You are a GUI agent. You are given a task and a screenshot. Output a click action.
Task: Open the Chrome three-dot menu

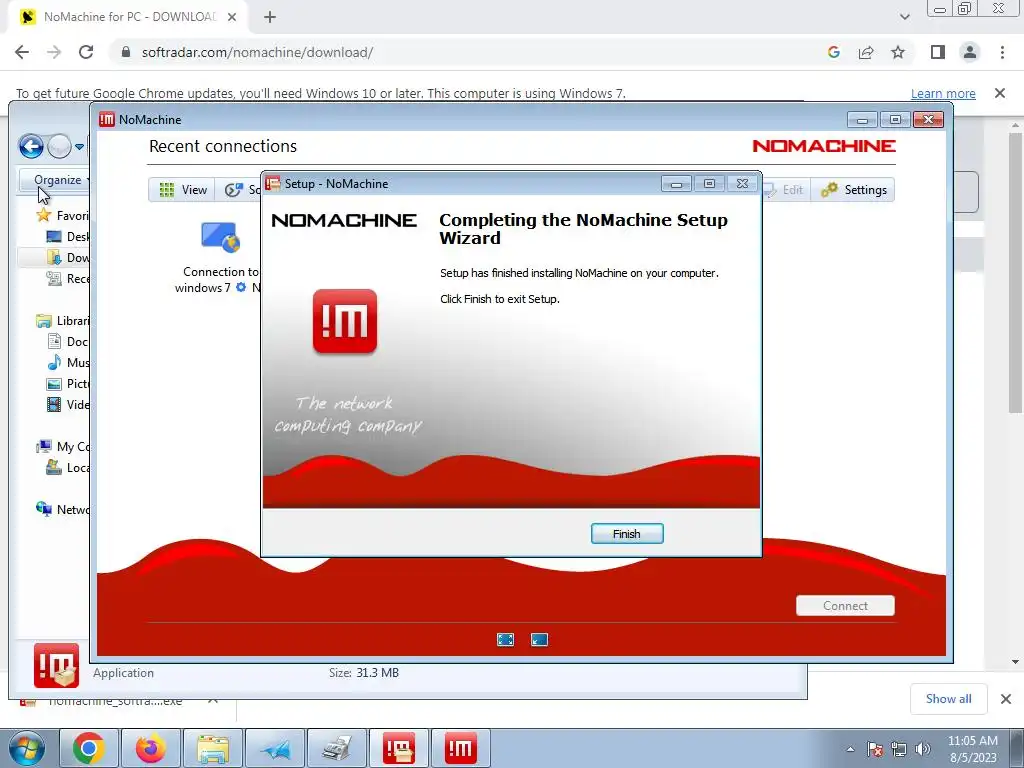1002,52
